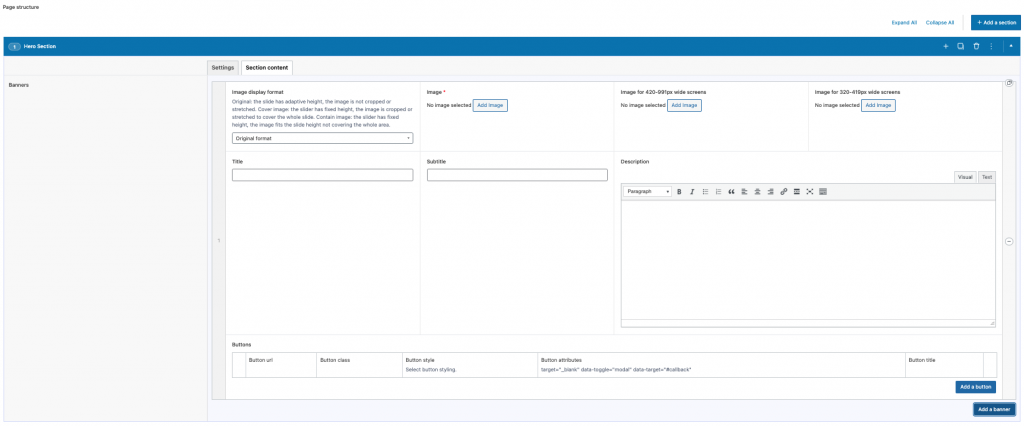1024x426 pixels.
Task: Collapse Hero Section with the arrow toggle
Action: pyautogui.click(x=1011, y=46)
